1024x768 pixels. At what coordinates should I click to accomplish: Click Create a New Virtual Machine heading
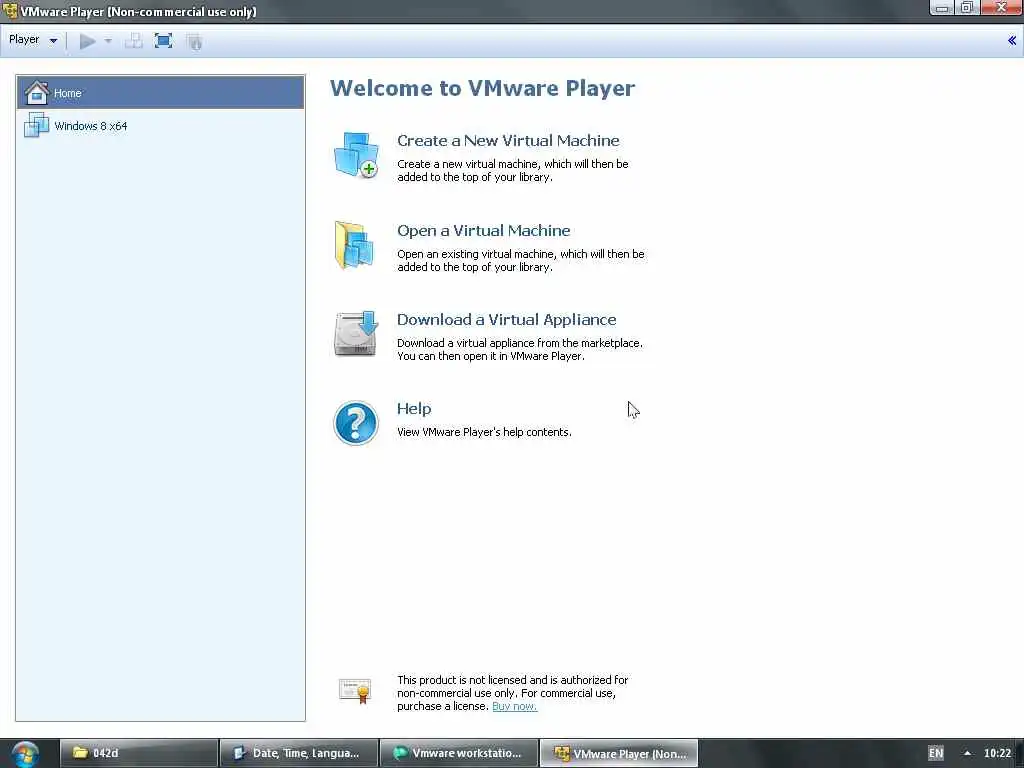tap(508, 140)
